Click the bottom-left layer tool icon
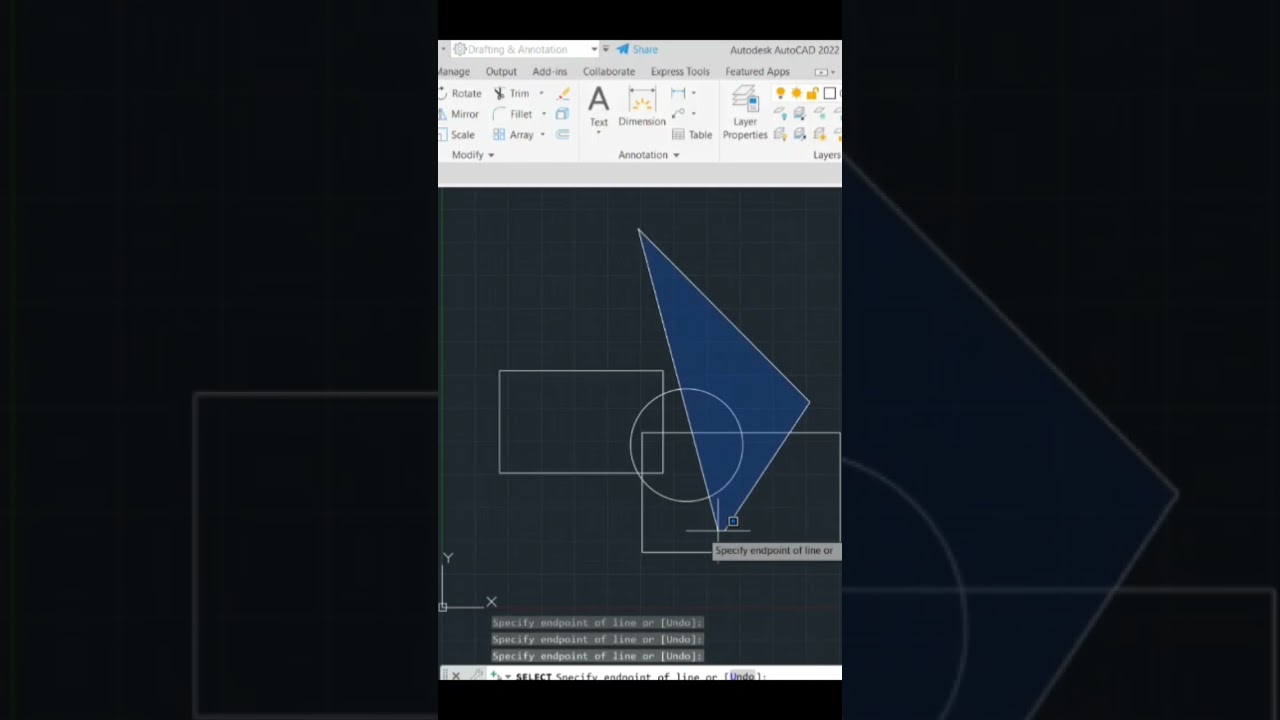The width and height of the screenshot is (1280, 720). (781, 135)
